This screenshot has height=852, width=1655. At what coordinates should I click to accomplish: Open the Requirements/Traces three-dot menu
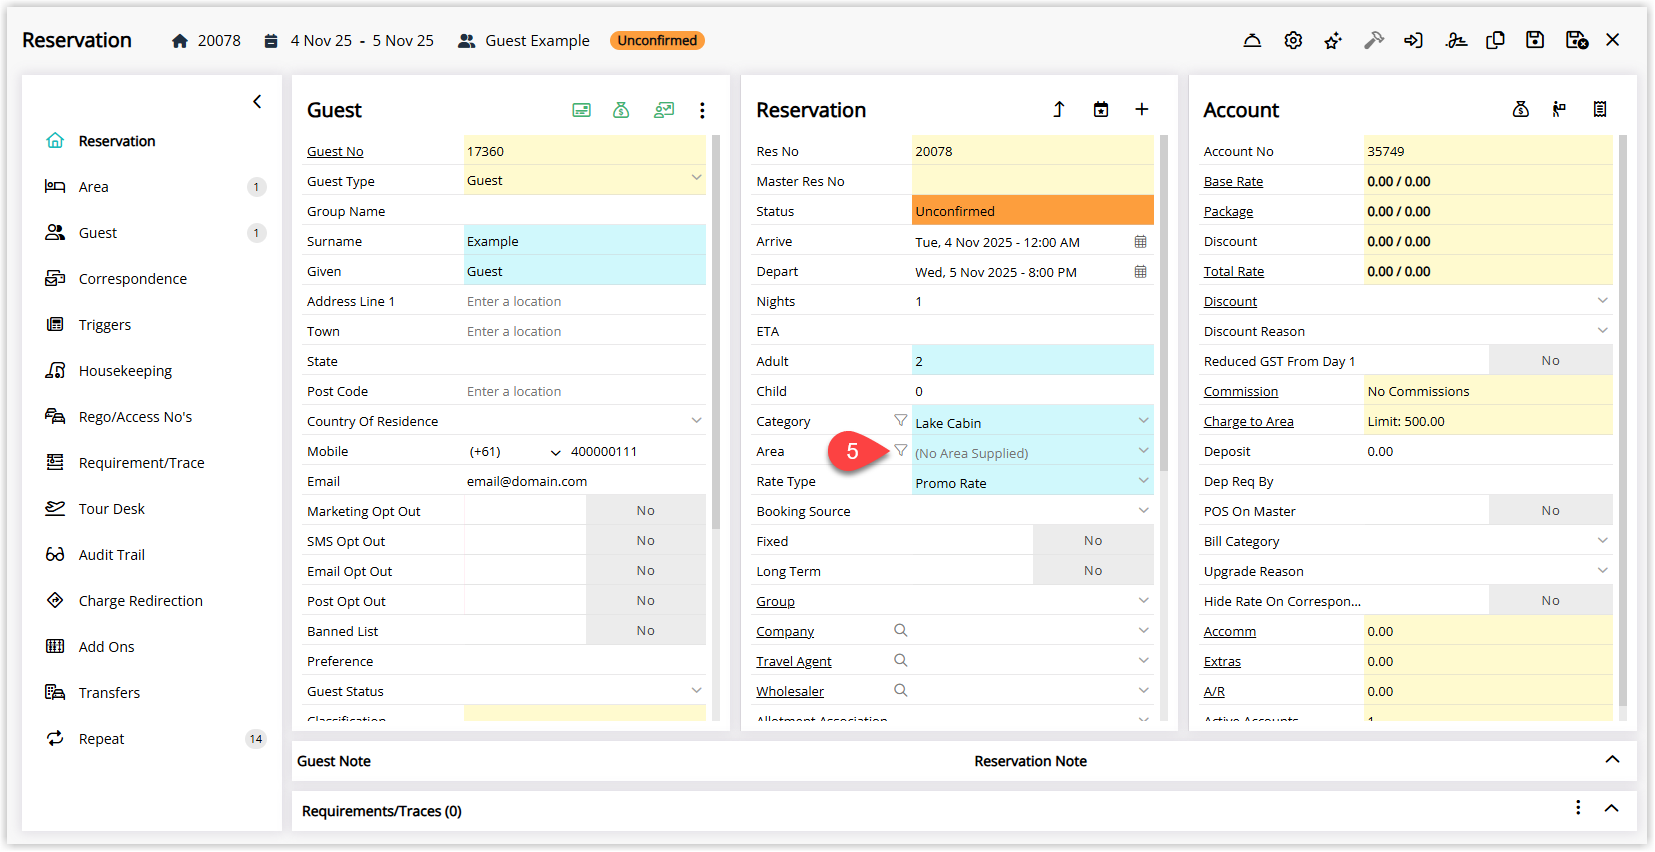[1578, 808]
